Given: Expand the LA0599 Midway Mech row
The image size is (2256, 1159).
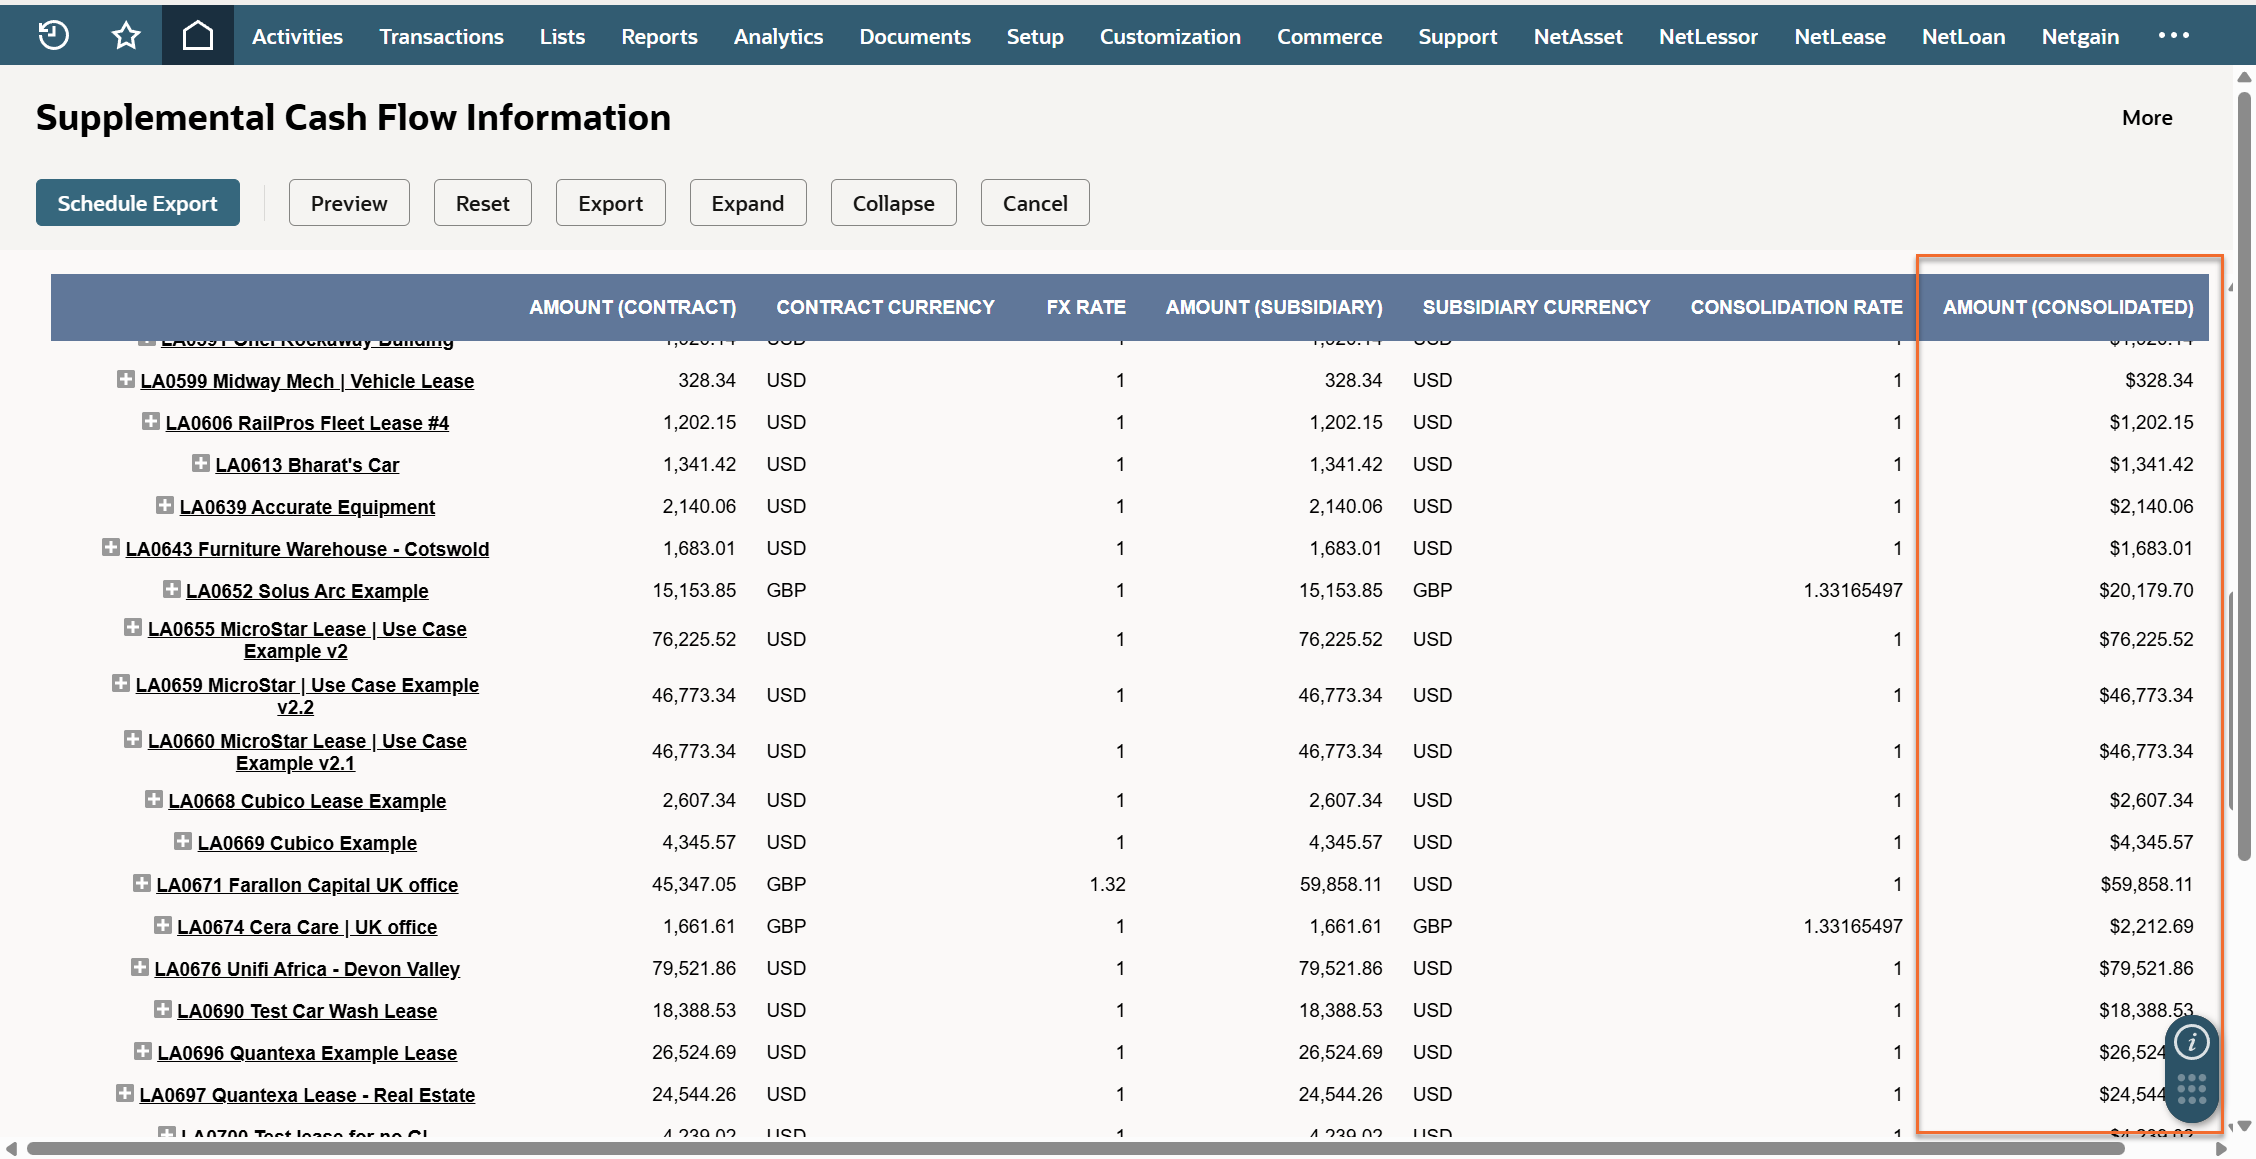Looking at the screenshot, I should click(x=125, y=380).
